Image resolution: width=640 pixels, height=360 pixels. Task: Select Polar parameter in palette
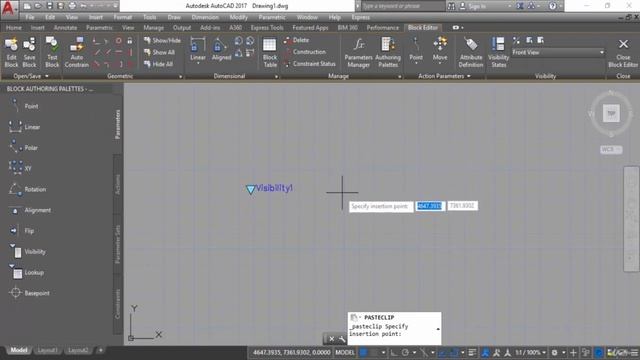coord(24,148)
